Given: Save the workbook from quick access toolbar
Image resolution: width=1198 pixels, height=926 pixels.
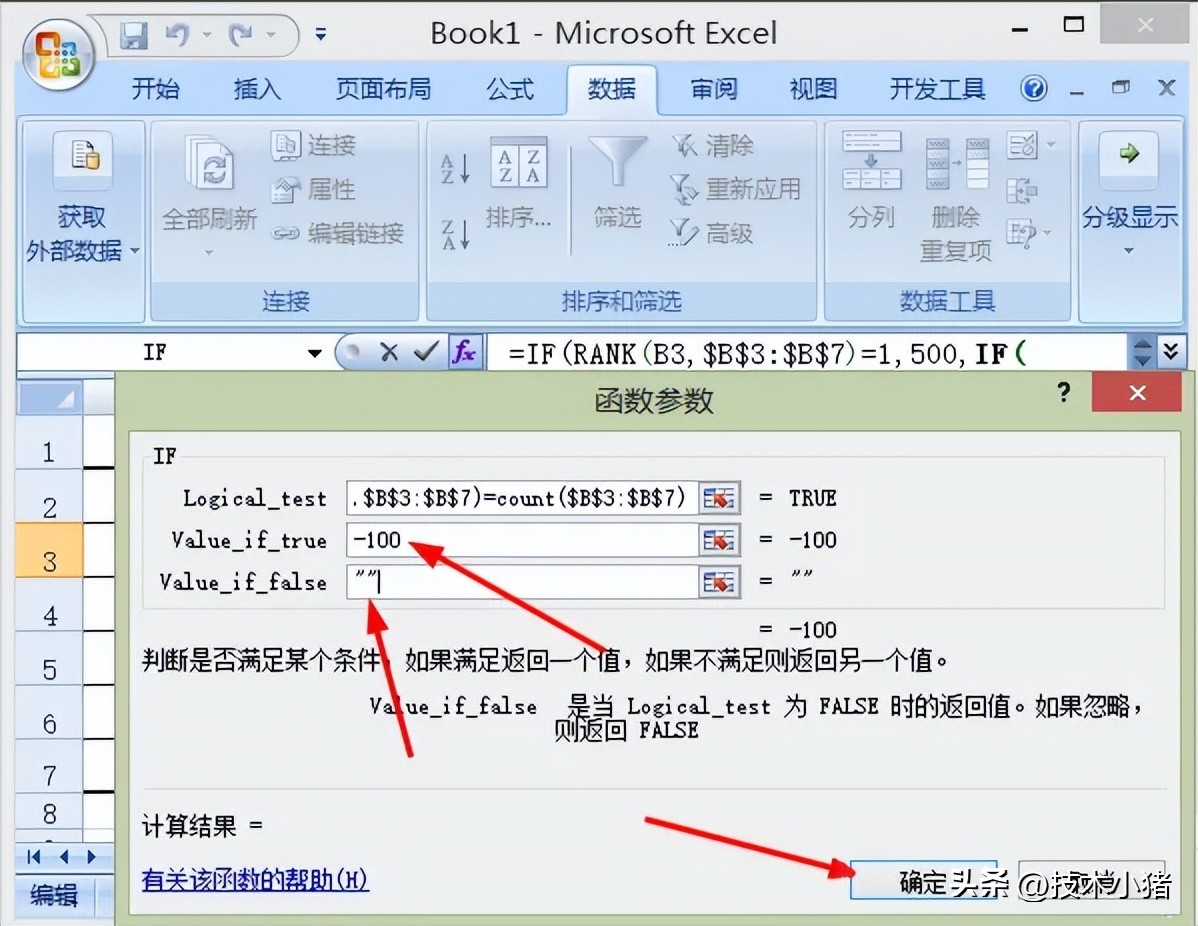Looking at the screenshot, I should (x=134, y=35).
